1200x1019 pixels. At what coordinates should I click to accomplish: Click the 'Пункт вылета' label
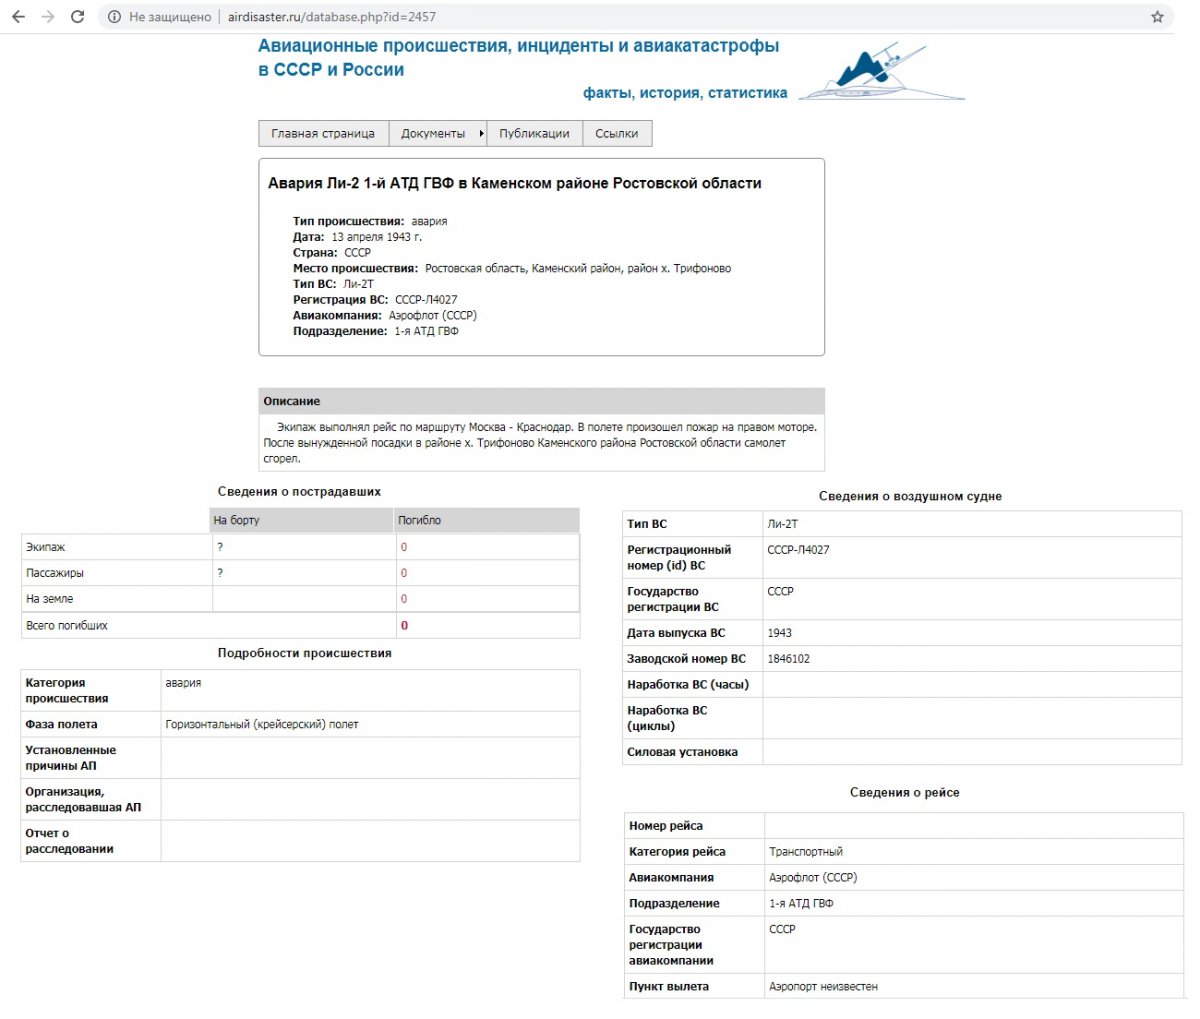click(669, 986)
